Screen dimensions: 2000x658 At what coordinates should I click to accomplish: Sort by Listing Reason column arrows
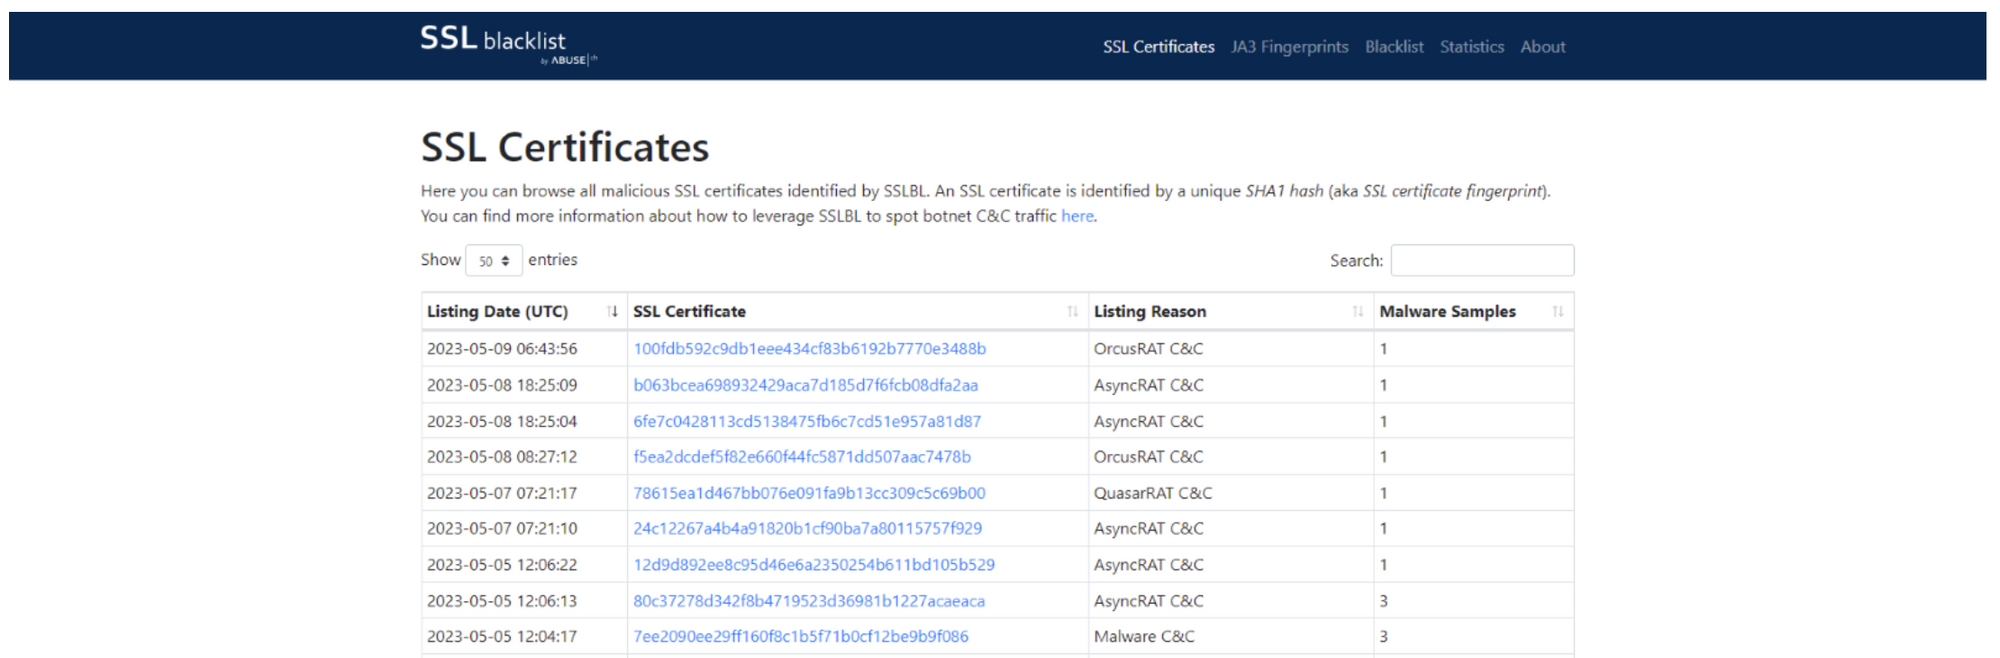[1357, 312]
